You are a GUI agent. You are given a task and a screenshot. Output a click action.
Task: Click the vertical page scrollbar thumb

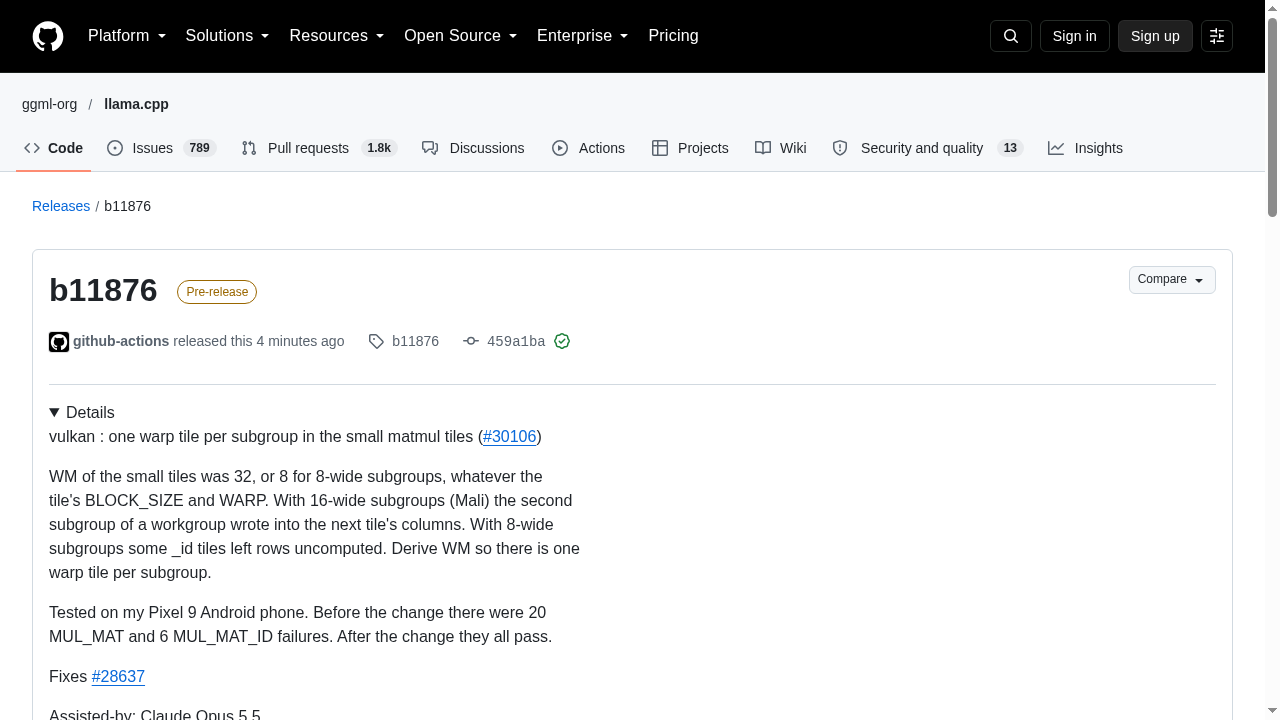coord(1272,116)
